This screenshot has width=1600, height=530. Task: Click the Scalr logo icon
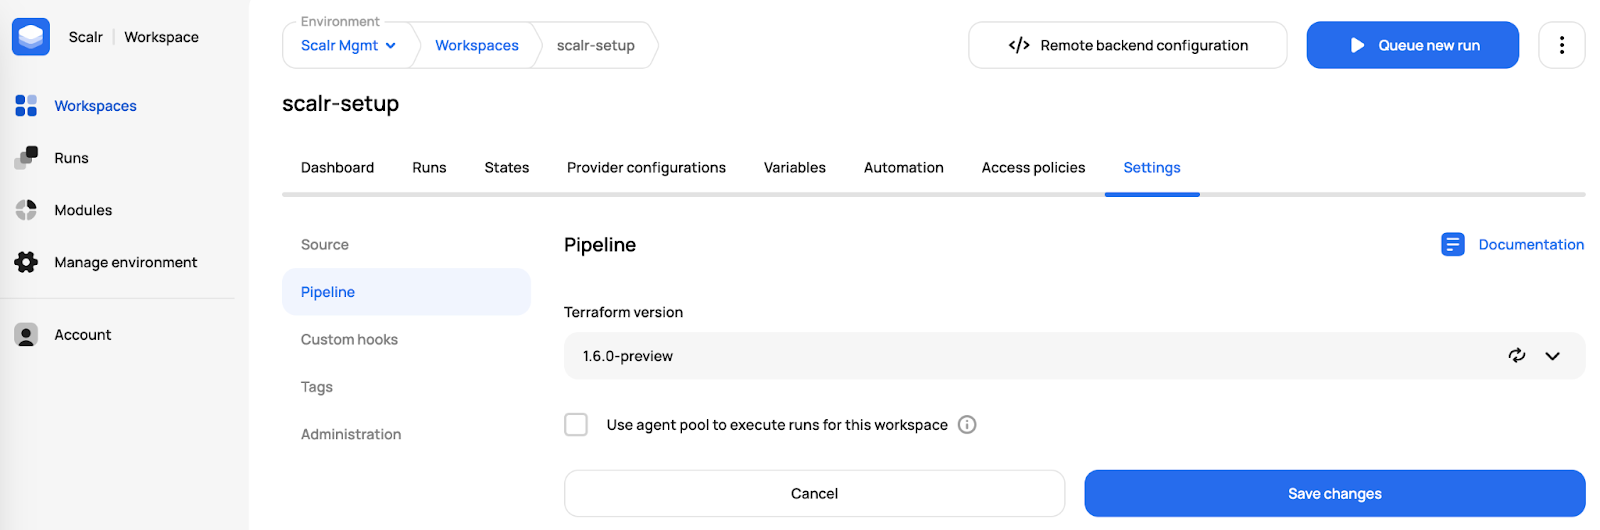[31, 37]
